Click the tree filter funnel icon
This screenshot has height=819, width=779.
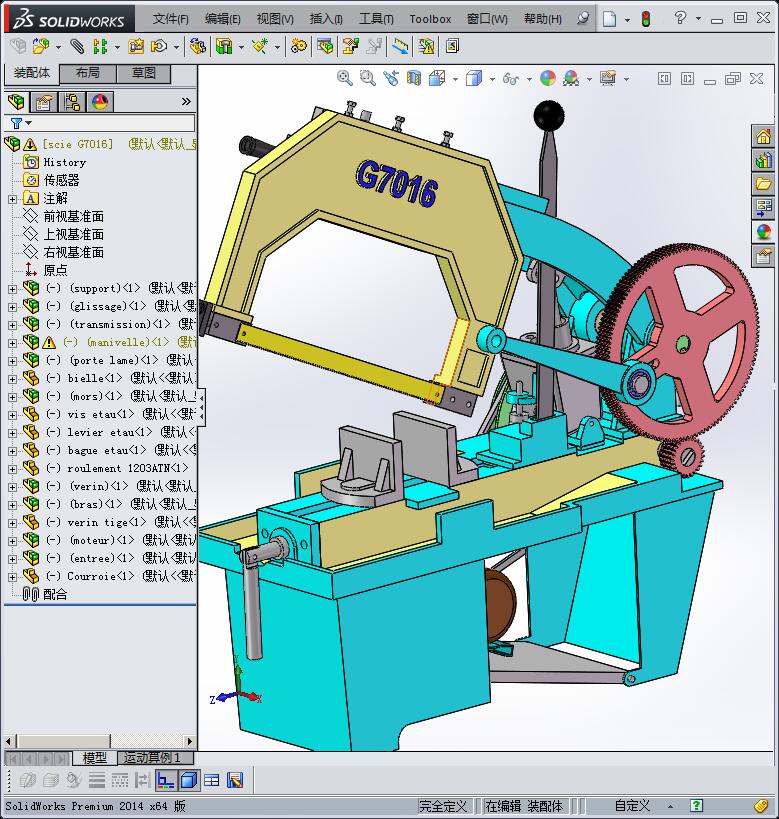(16, 123)
